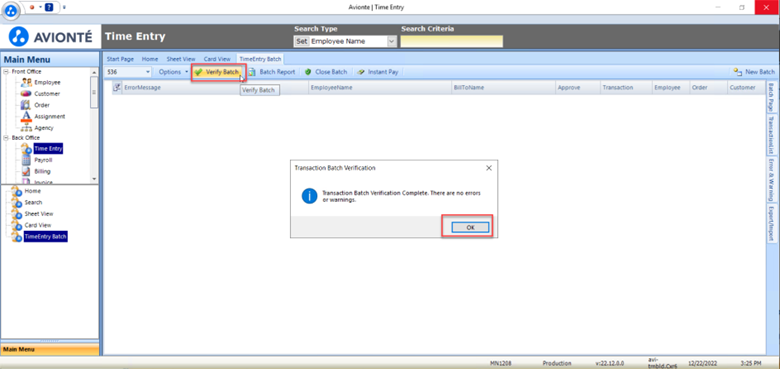
Task: Switch to the Card View tab
Action: [x=217, y=59]
